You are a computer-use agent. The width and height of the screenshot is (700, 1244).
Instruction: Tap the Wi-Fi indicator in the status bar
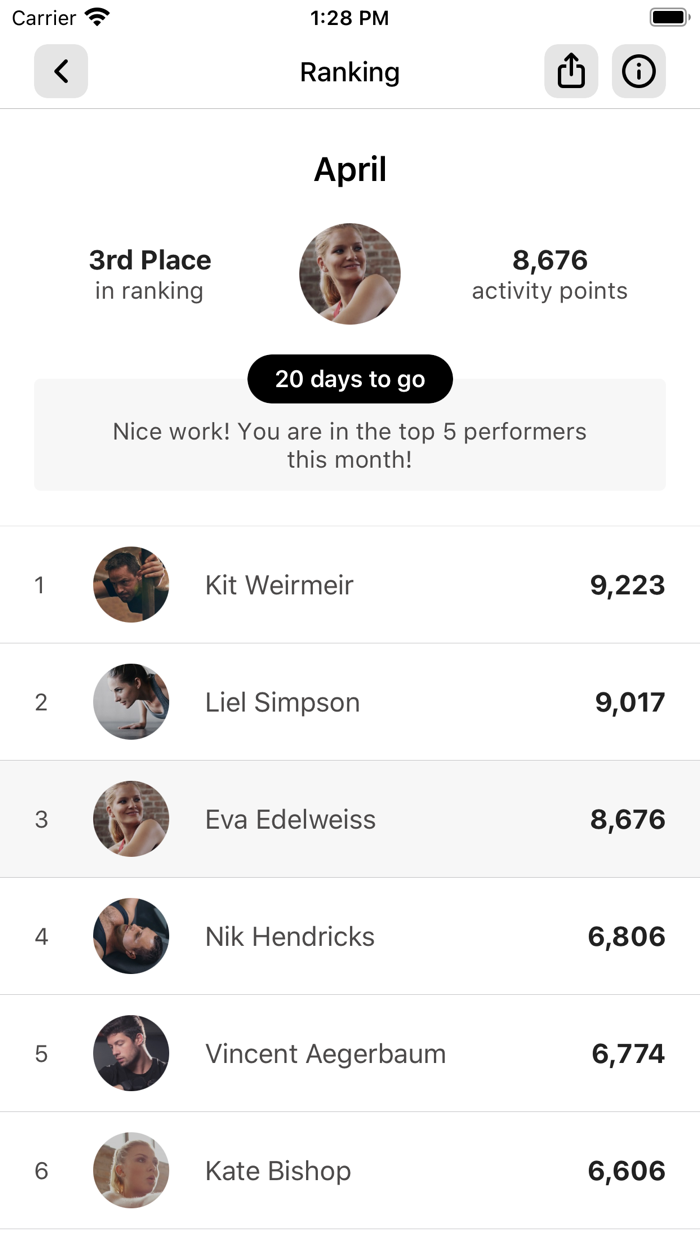(96, 17)
